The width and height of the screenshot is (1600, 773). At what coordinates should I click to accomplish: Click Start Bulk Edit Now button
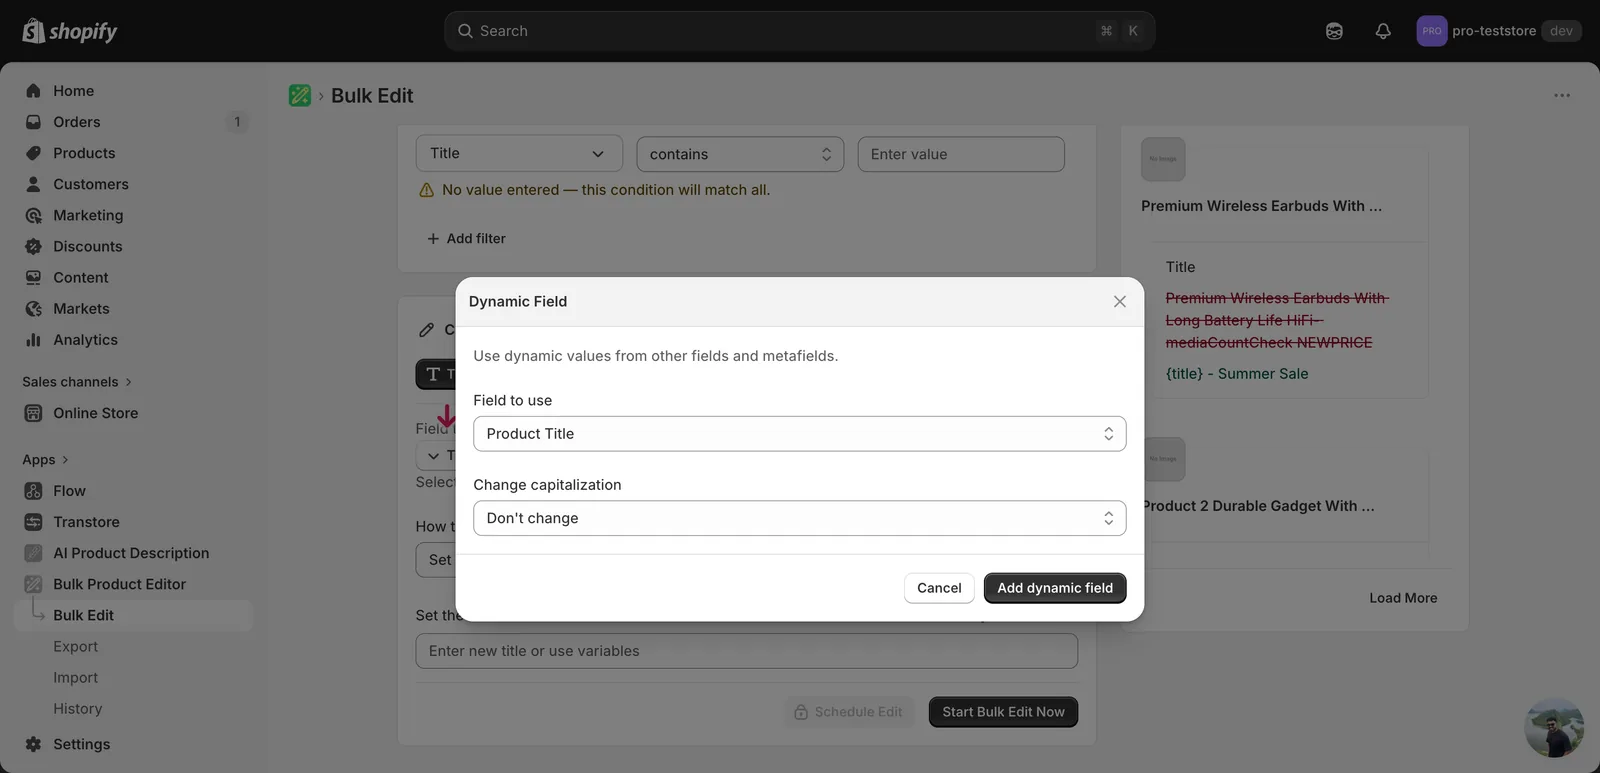point(1003,712)
